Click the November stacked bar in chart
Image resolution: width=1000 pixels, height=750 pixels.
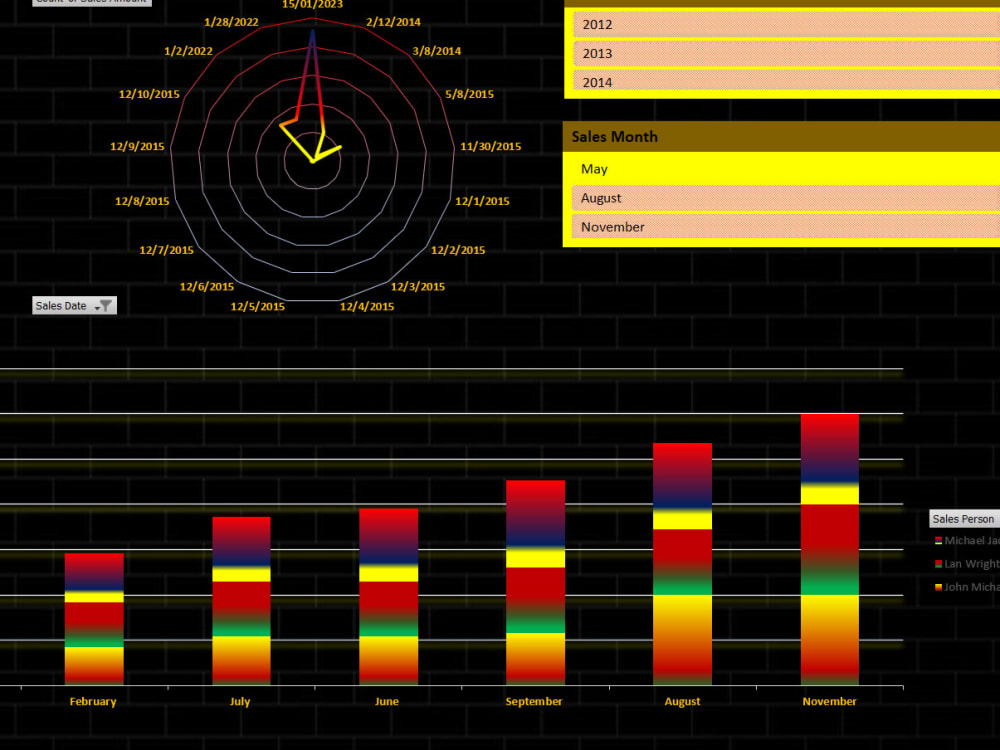point(830,550)
